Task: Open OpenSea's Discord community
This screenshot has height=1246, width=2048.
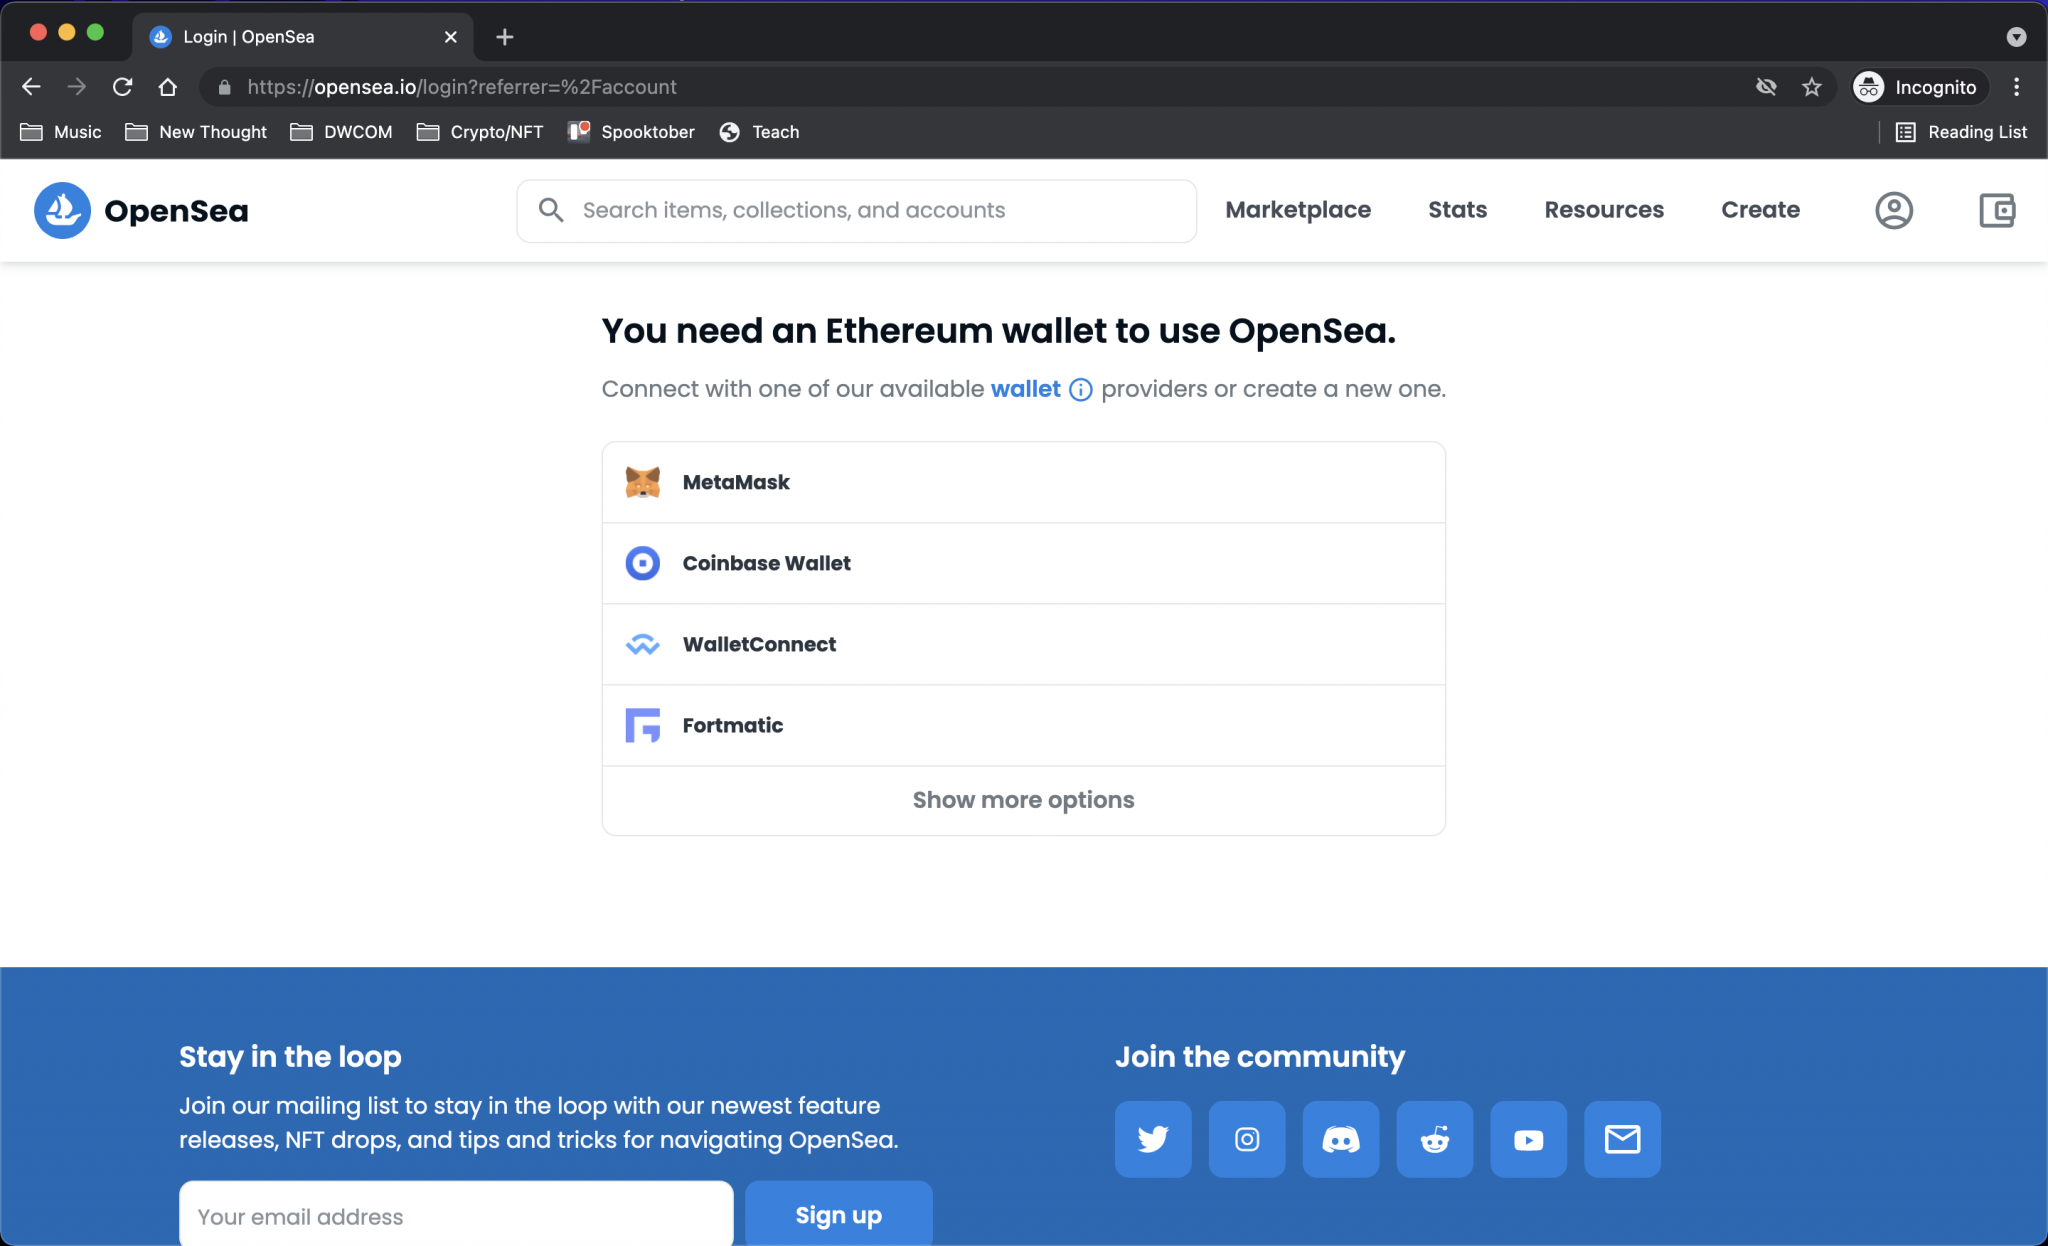Action: [x=1340, y=1139]
